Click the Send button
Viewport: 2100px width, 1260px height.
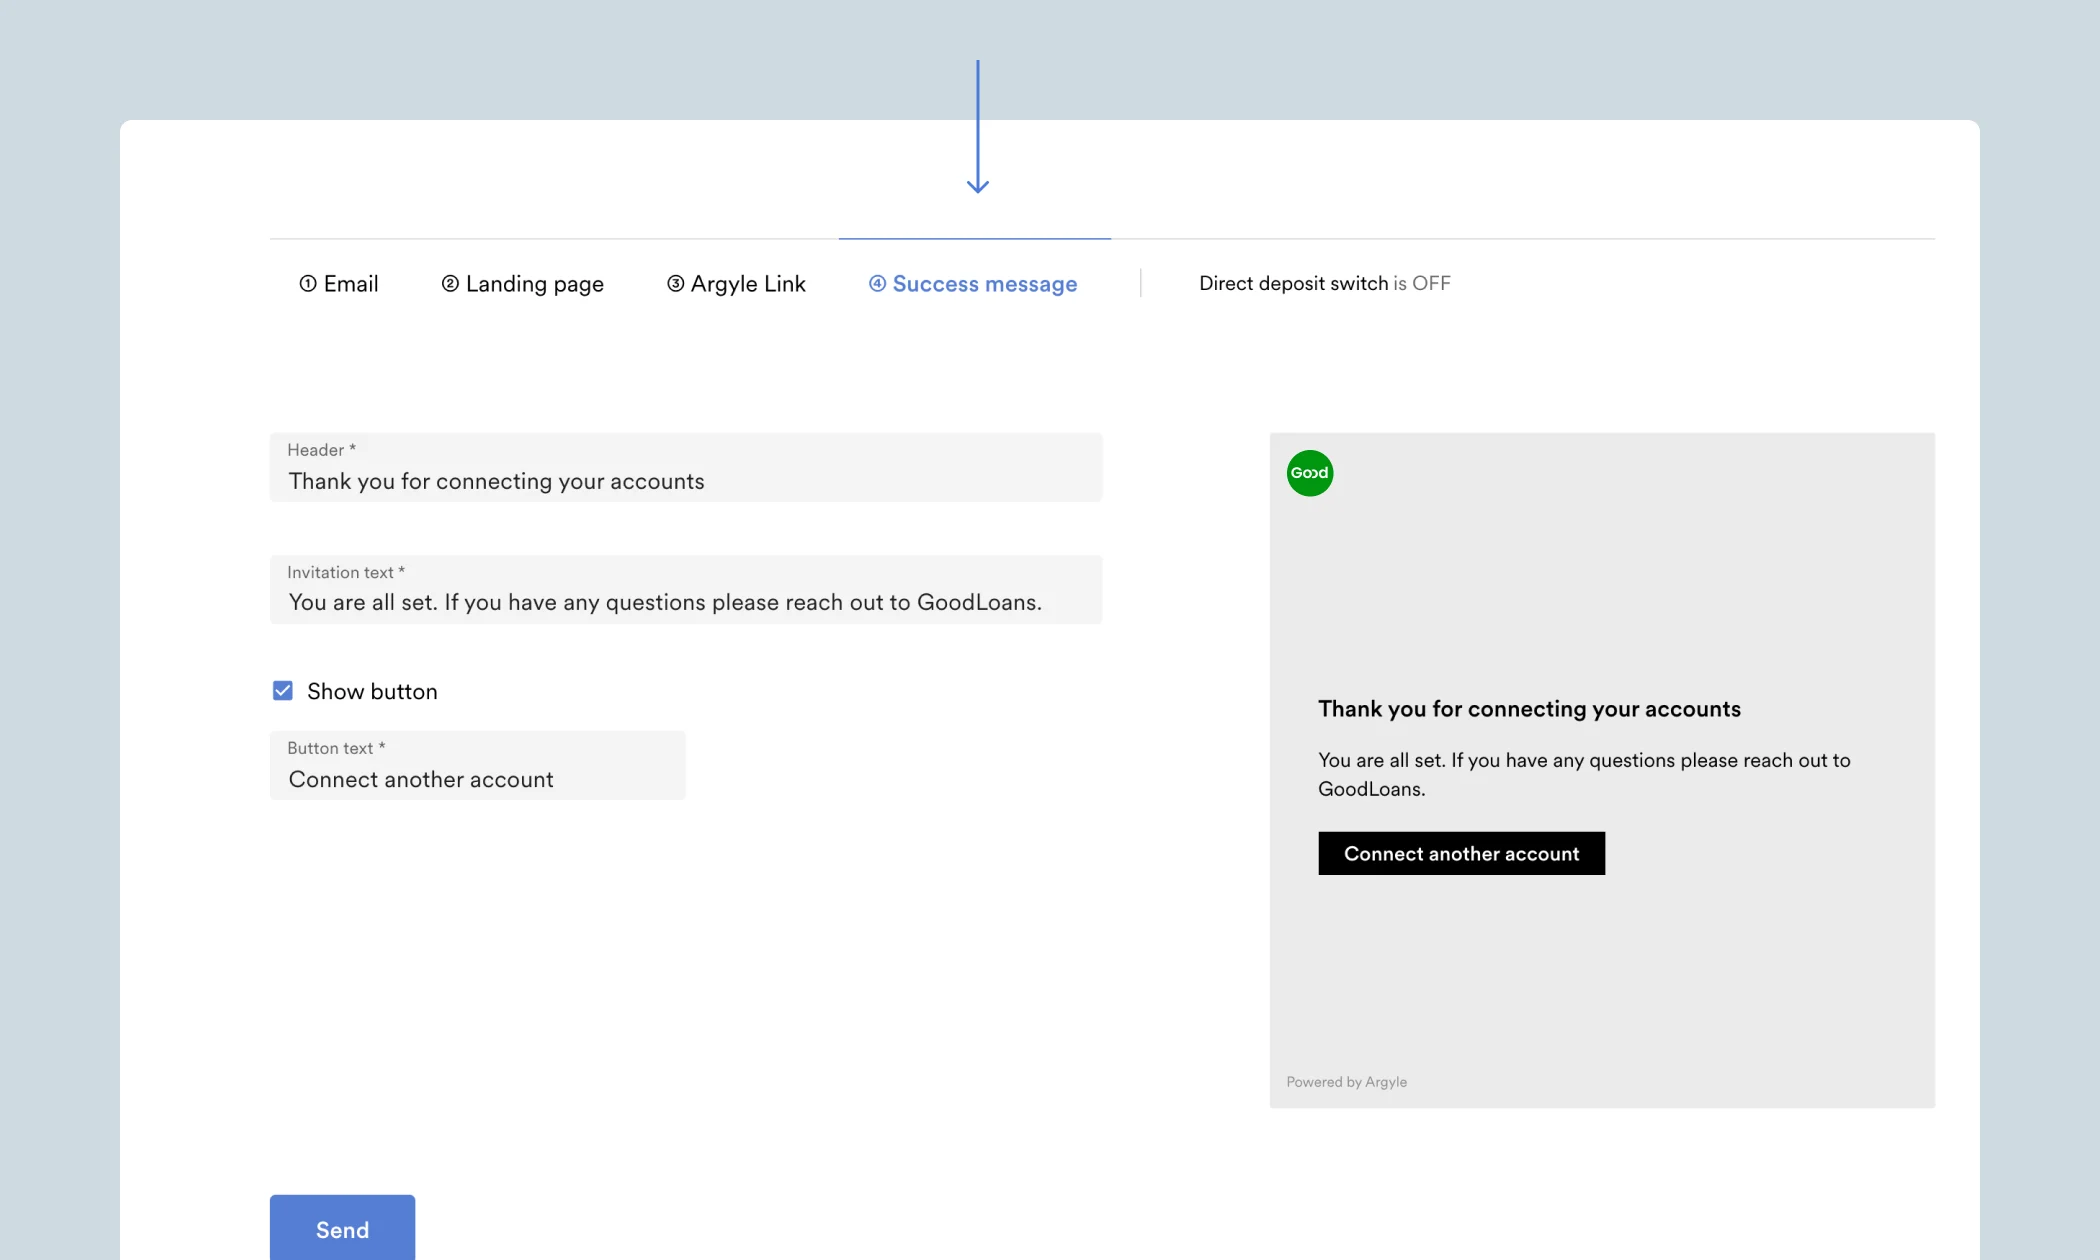pyautogui.click(x=342, y=1228)
